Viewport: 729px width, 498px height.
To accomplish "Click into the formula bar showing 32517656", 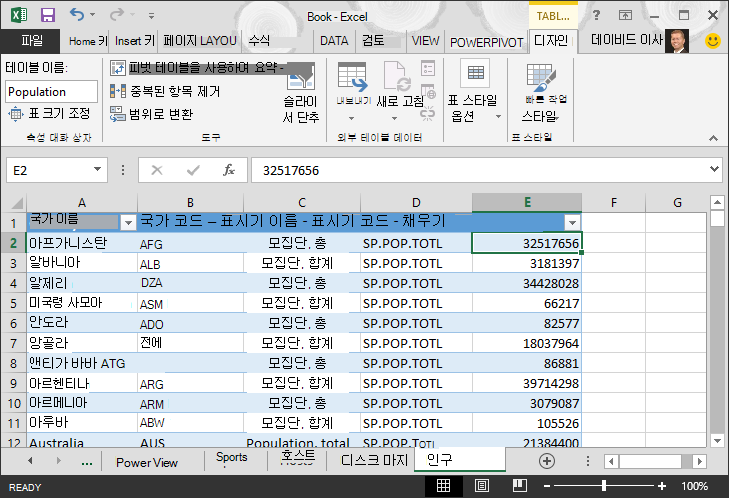I will [479, 170].
